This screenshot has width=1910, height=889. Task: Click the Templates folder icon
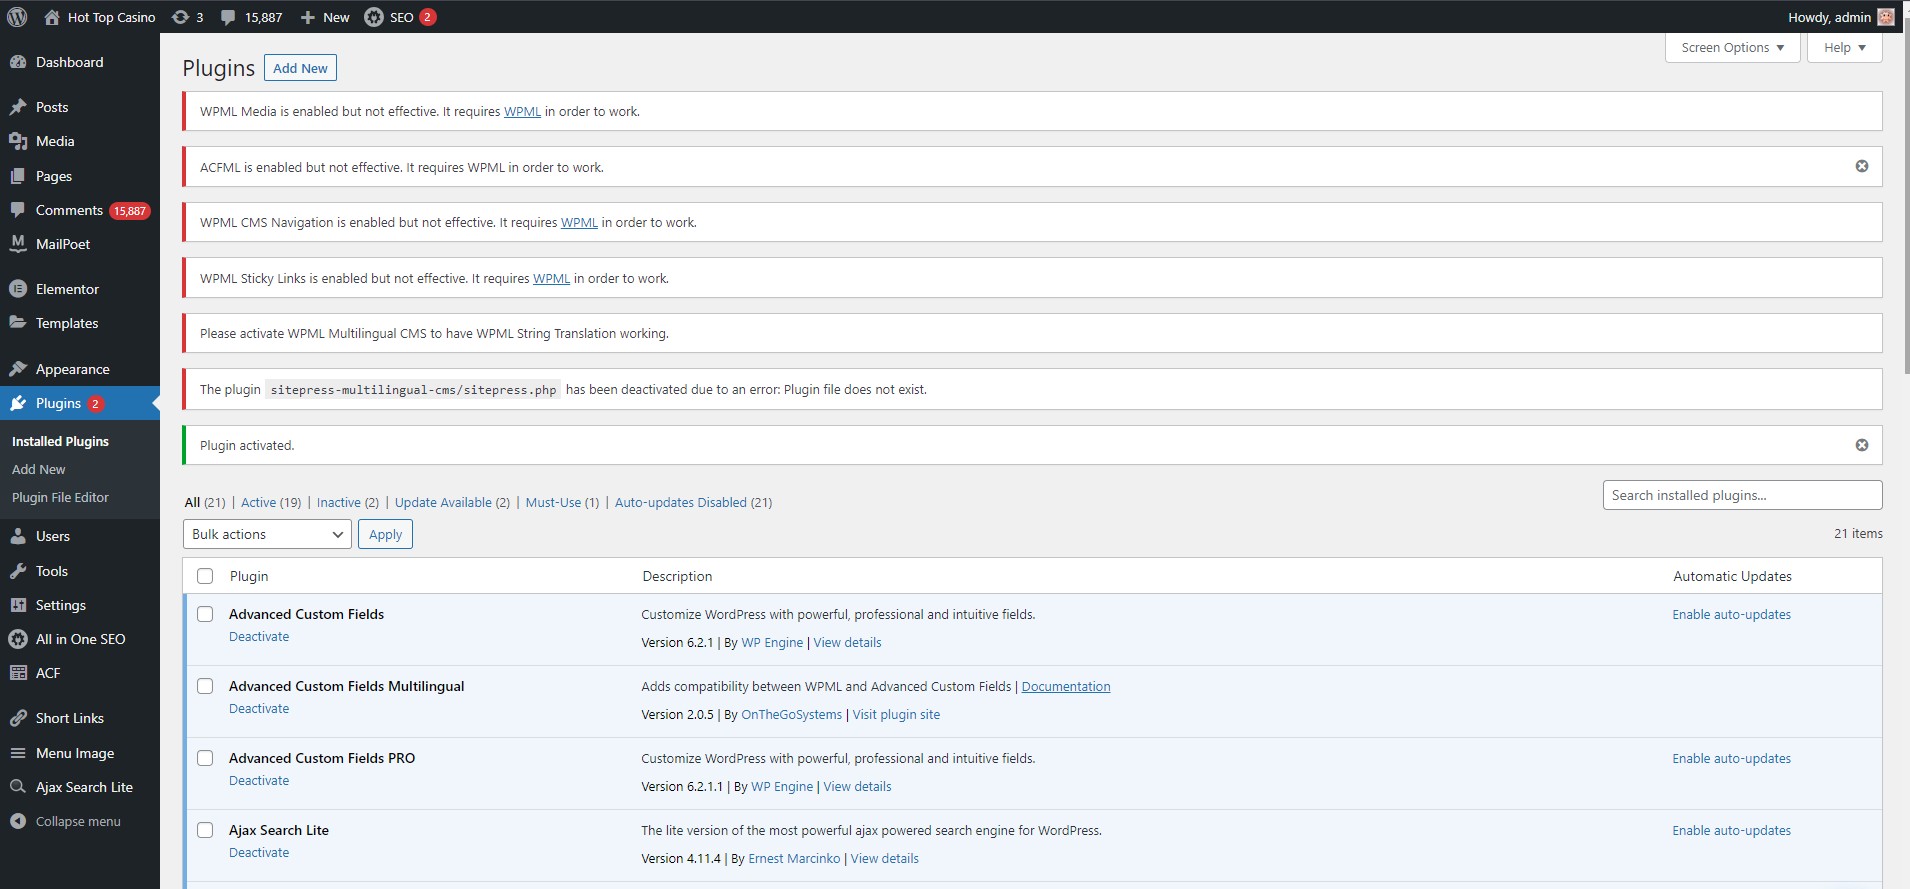click(18, 323)
